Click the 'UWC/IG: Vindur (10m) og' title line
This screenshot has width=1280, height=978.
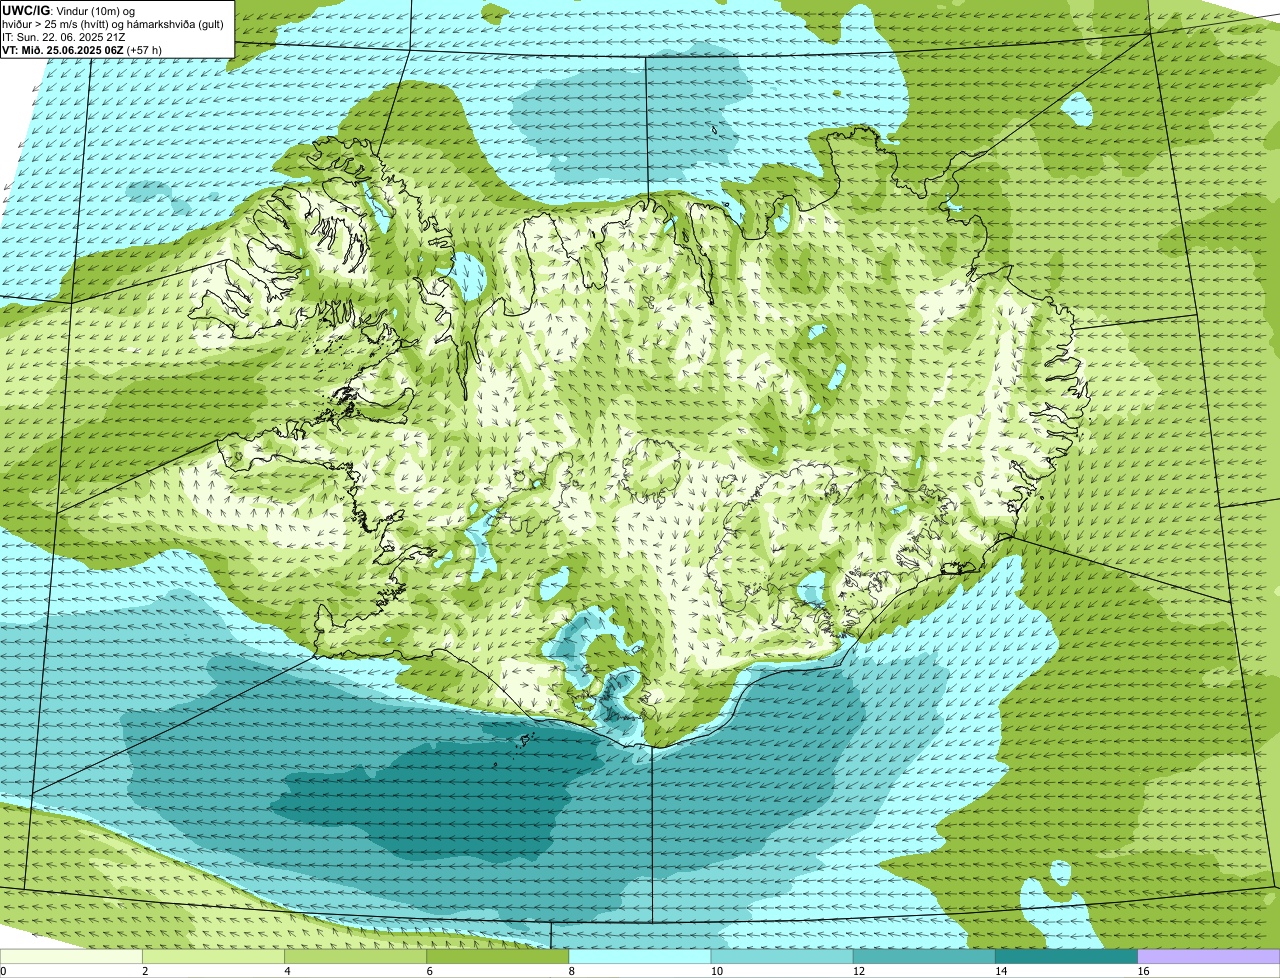68,11
